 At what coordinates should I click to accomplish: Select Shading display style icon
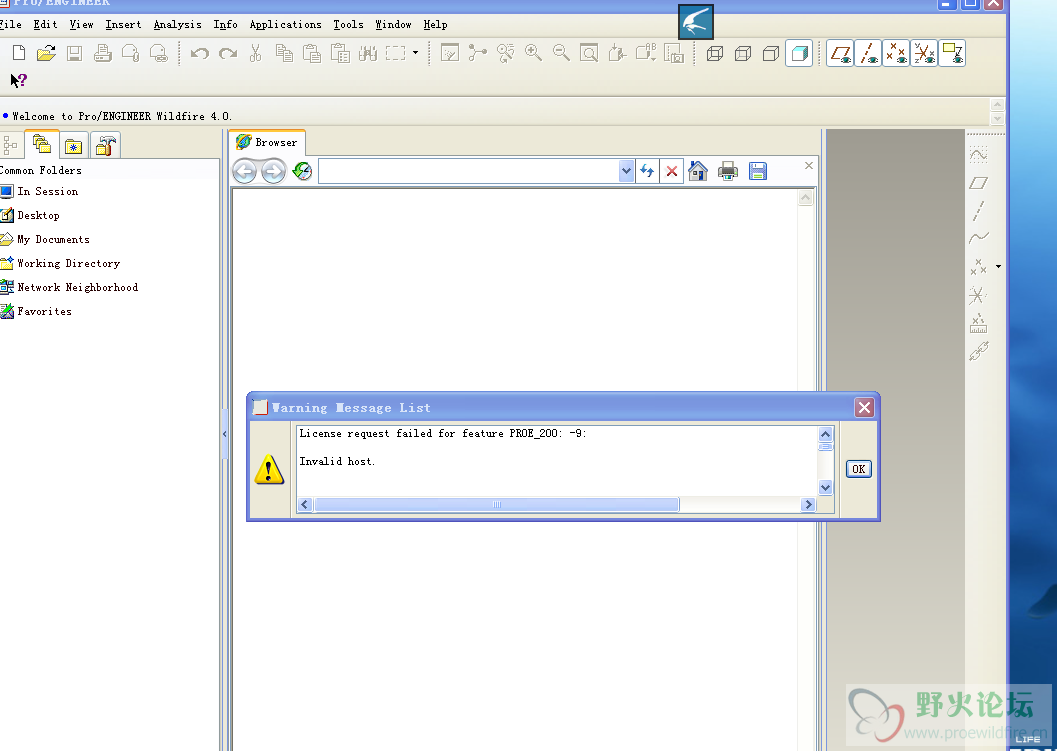pos(799,53)
